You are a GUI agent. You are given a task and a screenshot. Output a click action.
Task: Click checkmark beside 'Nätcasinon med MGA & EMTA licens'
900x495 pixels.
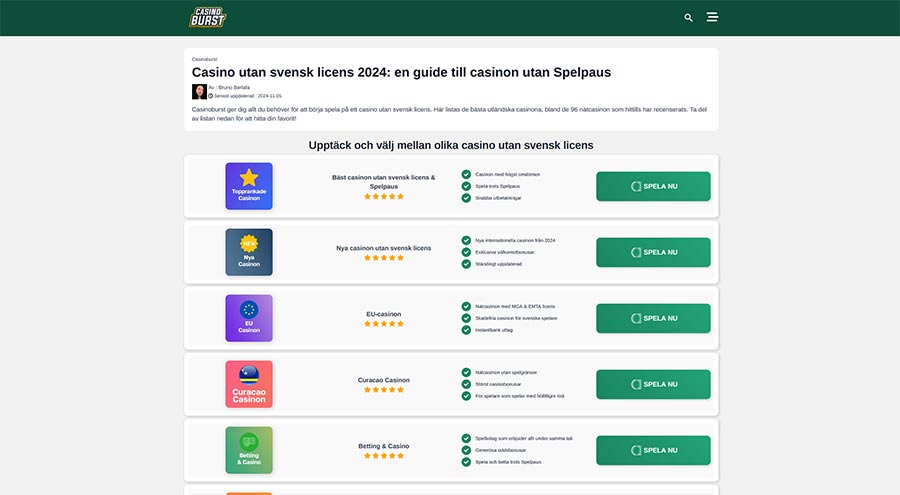click(x=466, y=306)
